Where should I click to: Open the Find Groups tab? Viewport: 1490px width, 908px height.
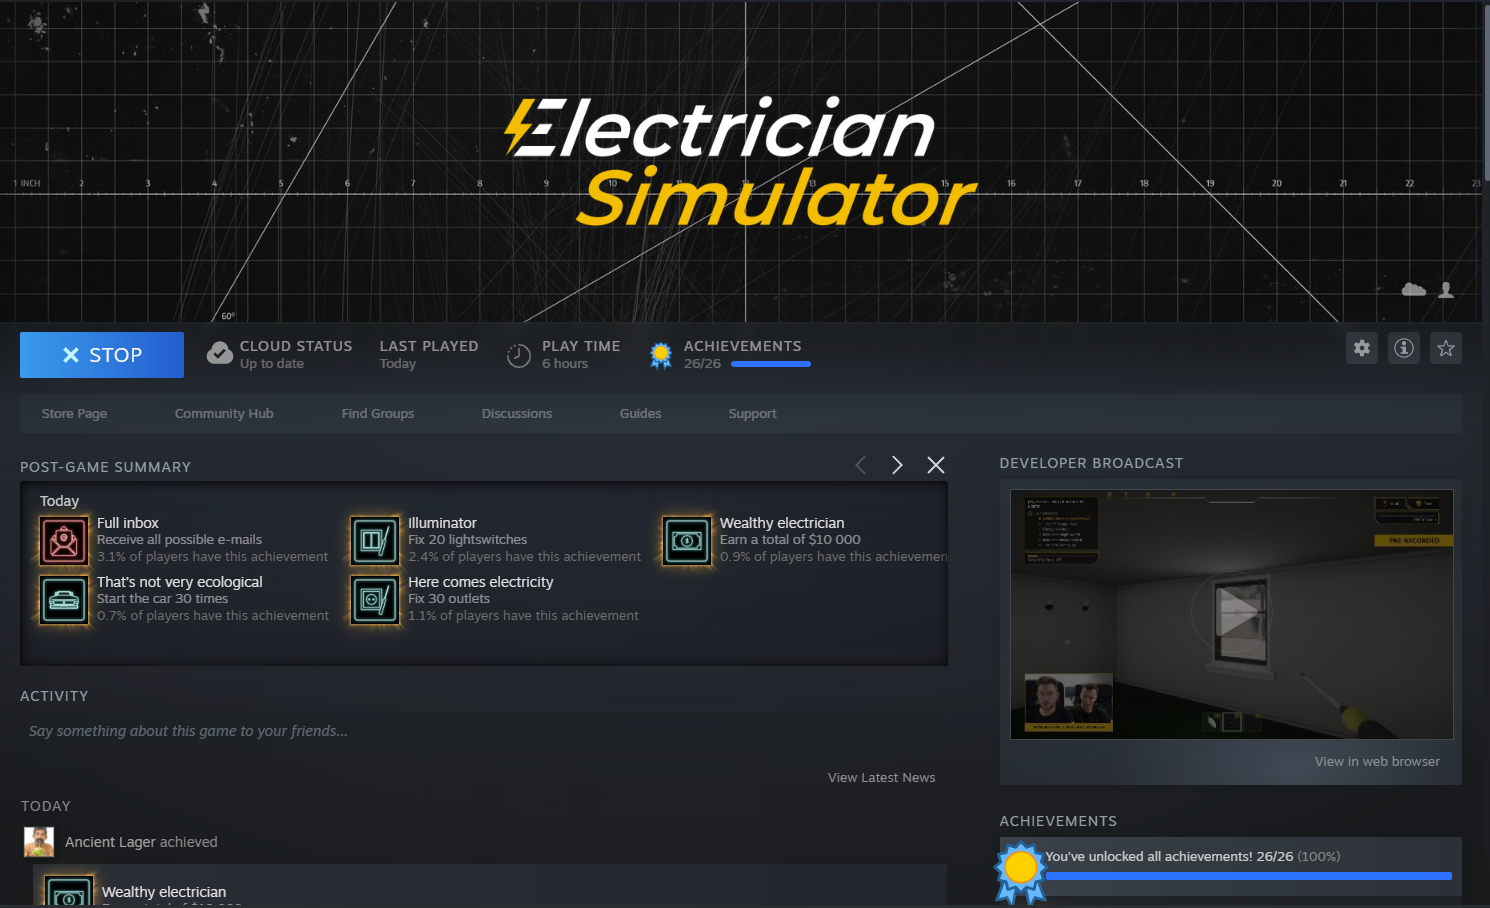tap(378, 413)
